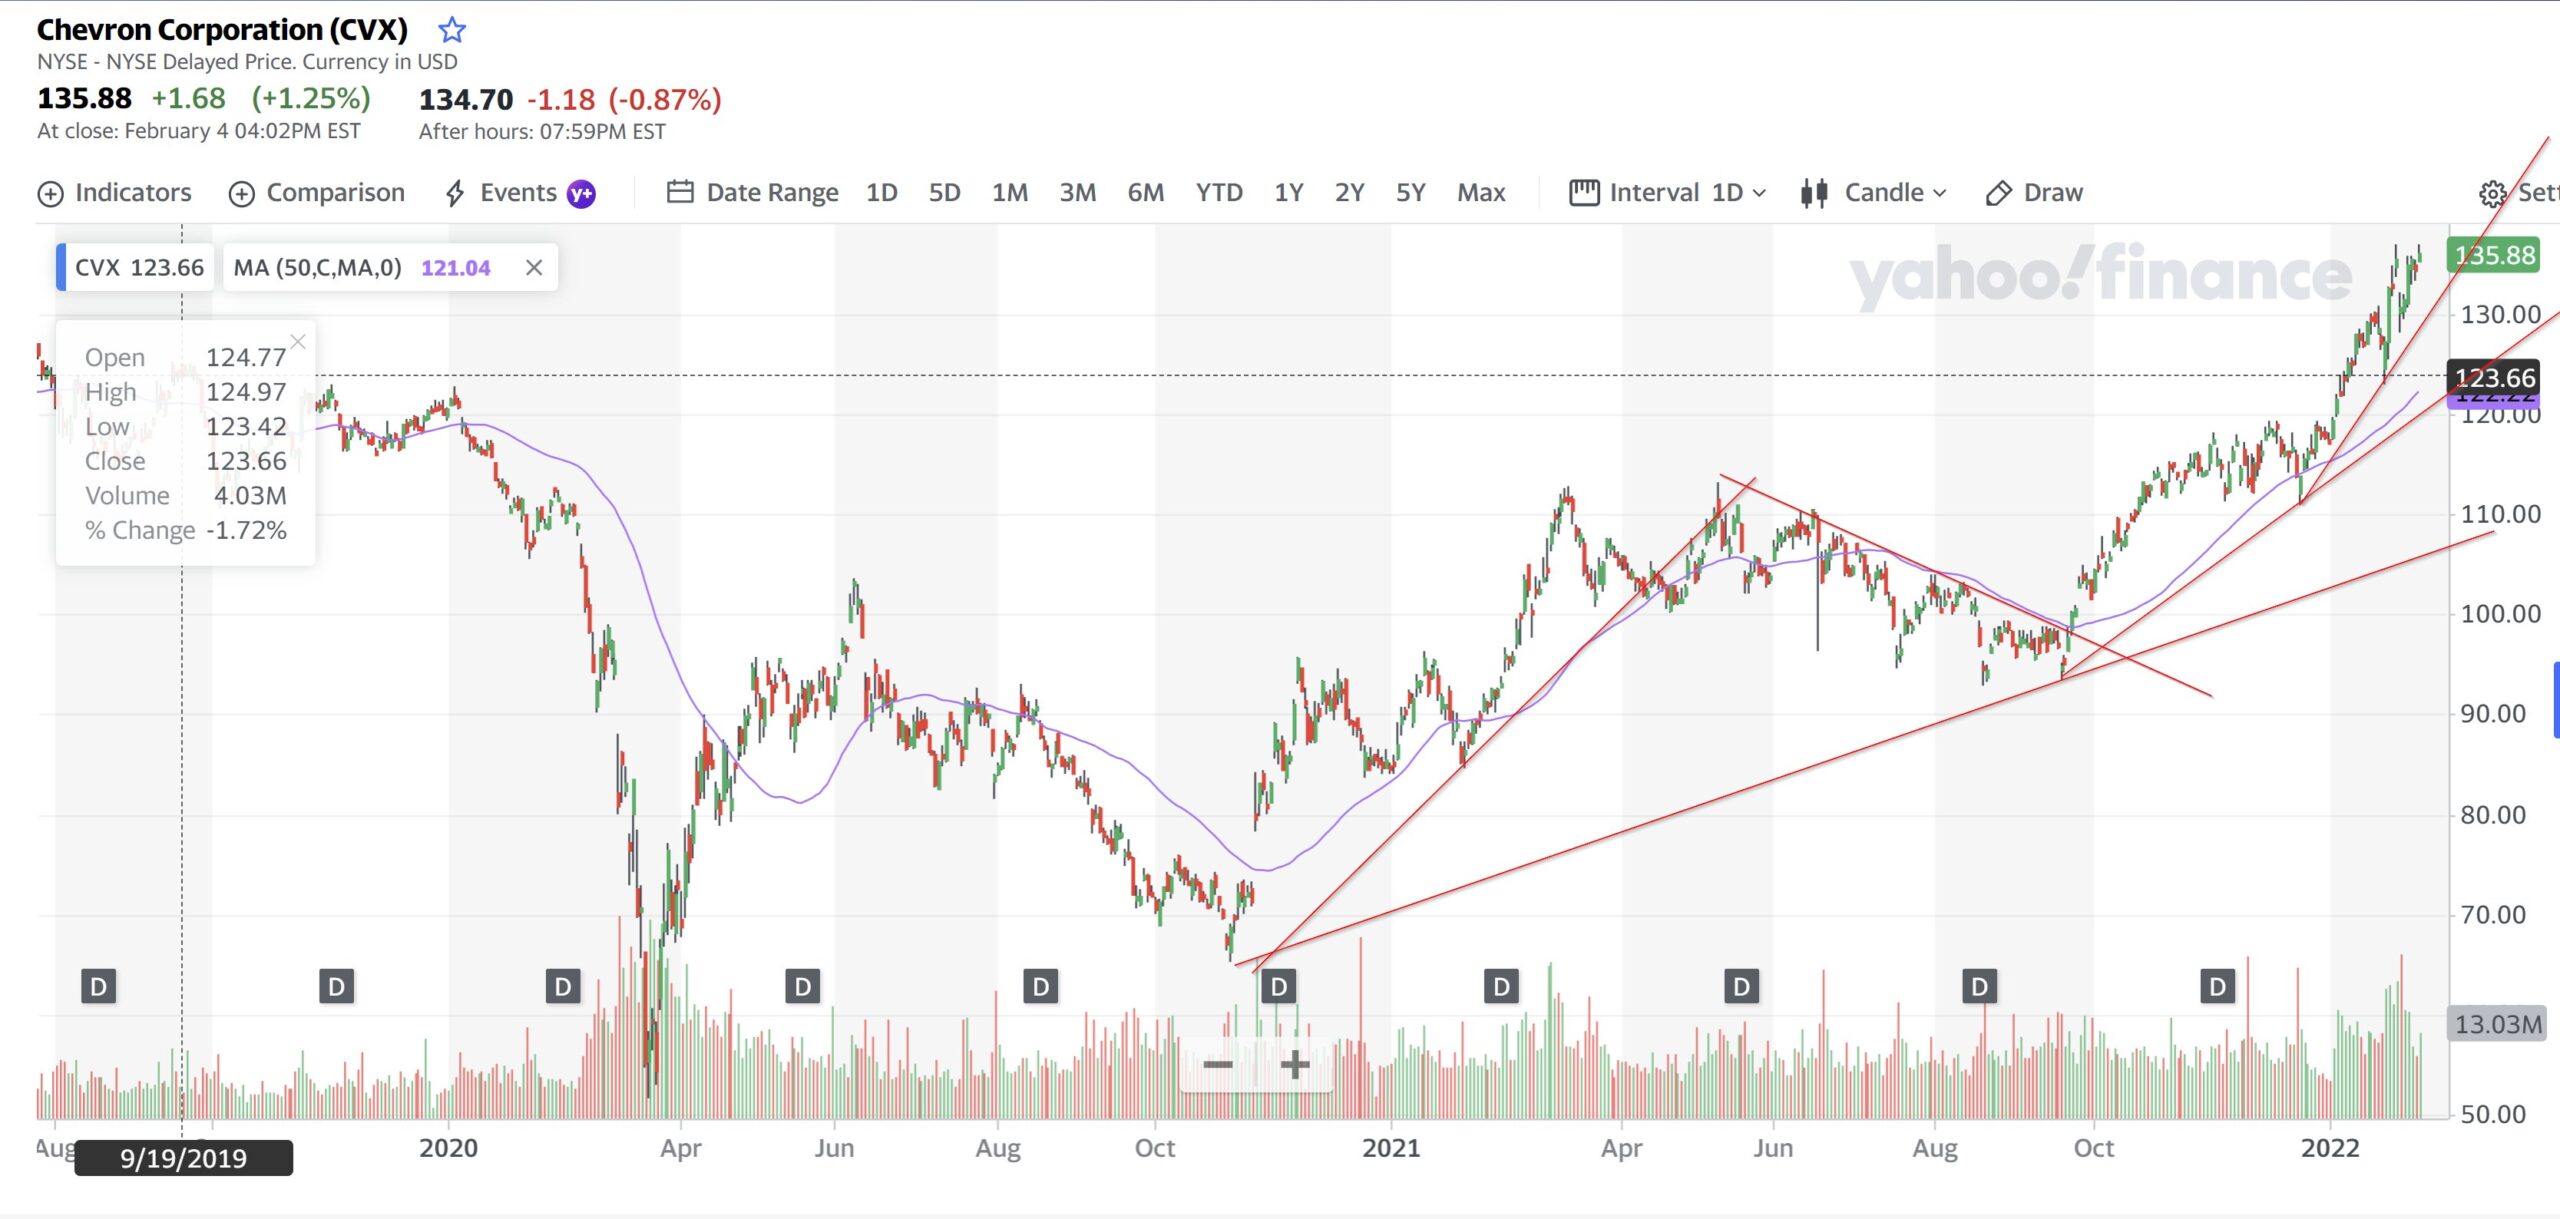Click the 13.03M volume label

coord(2496,1025)
